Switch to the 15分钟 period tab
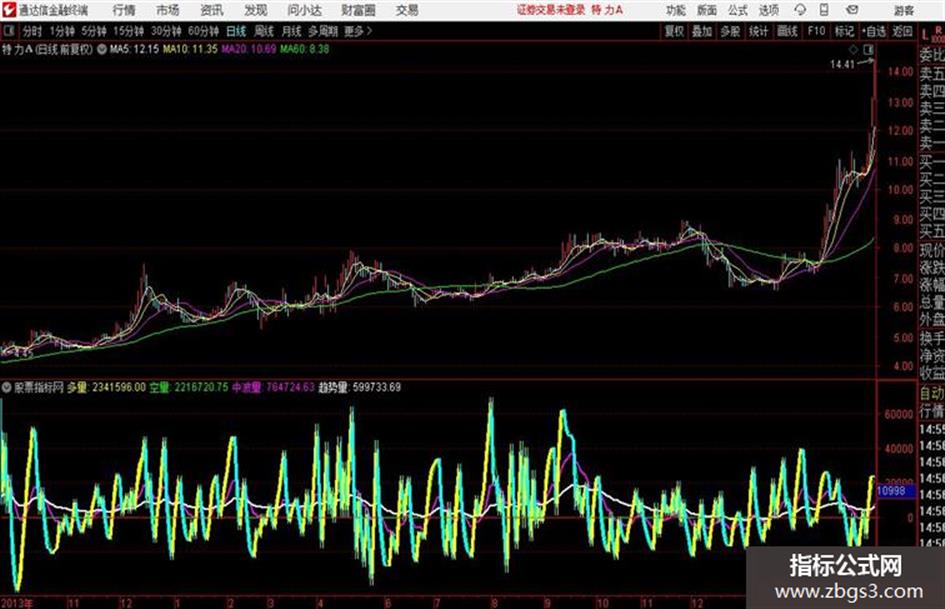945x609 pixels. pos(129,31)
